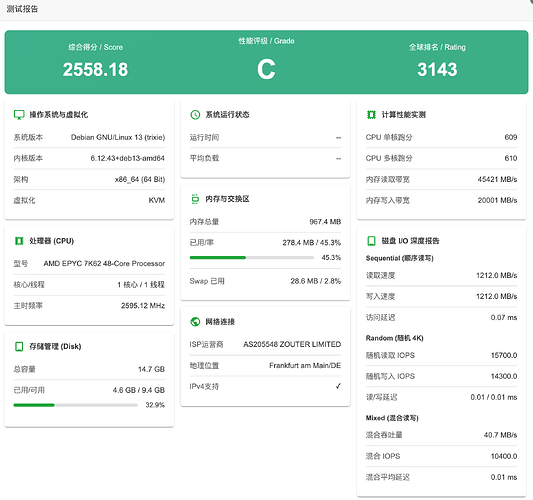Click the memory icon beside 内存与交换区
The width and height of the screenshot is (533, 500).
pos(195,199)
